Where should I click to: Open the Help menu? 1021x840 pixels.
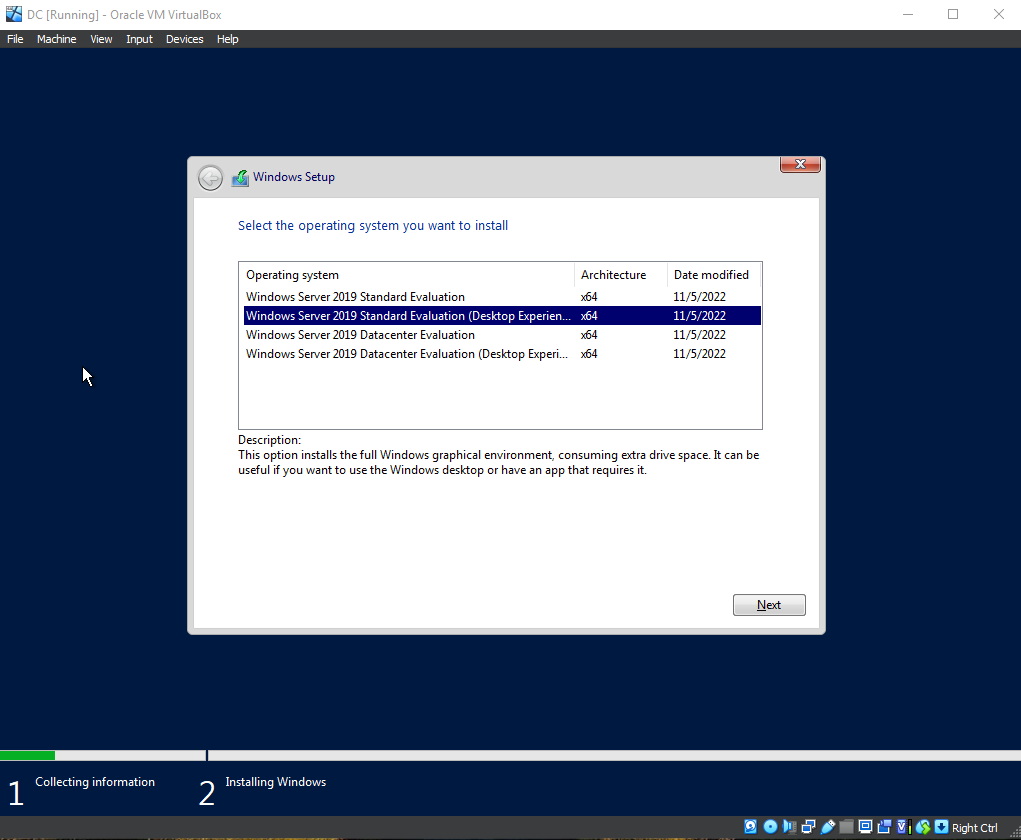click(227, 39)
